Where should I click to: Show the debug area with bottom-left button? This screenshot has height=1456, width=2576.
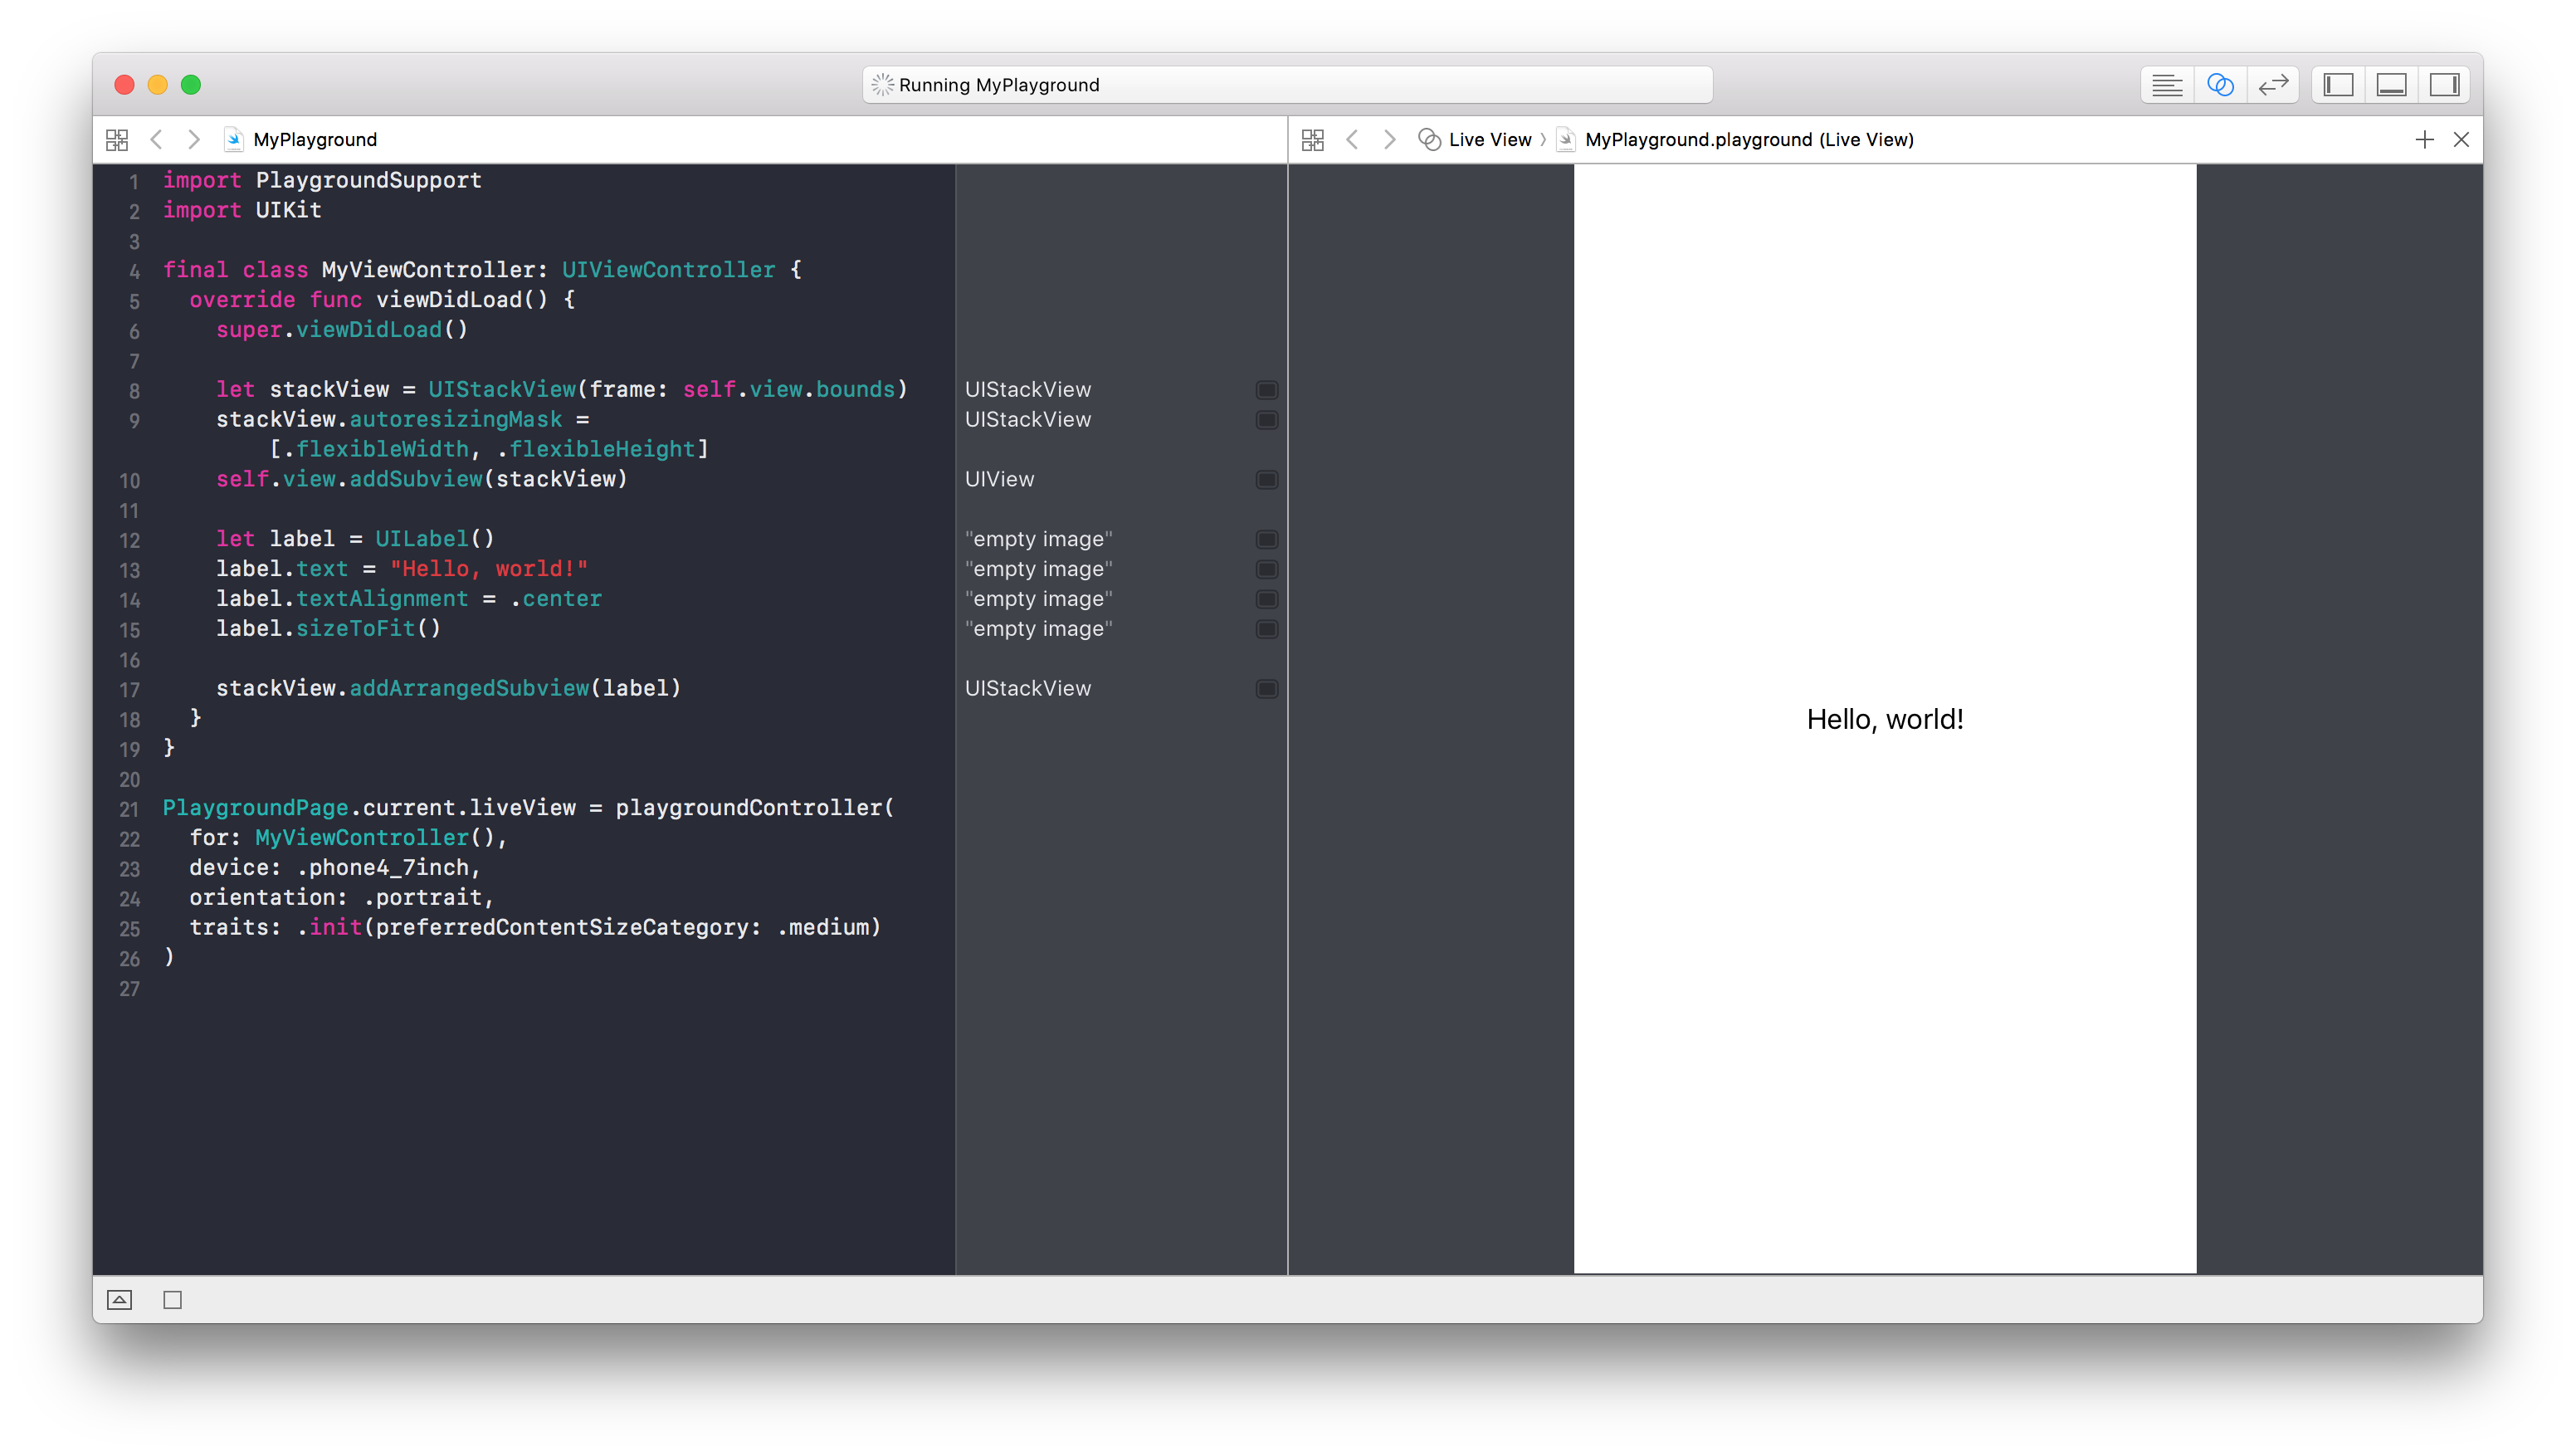(x=119, y=1300)
